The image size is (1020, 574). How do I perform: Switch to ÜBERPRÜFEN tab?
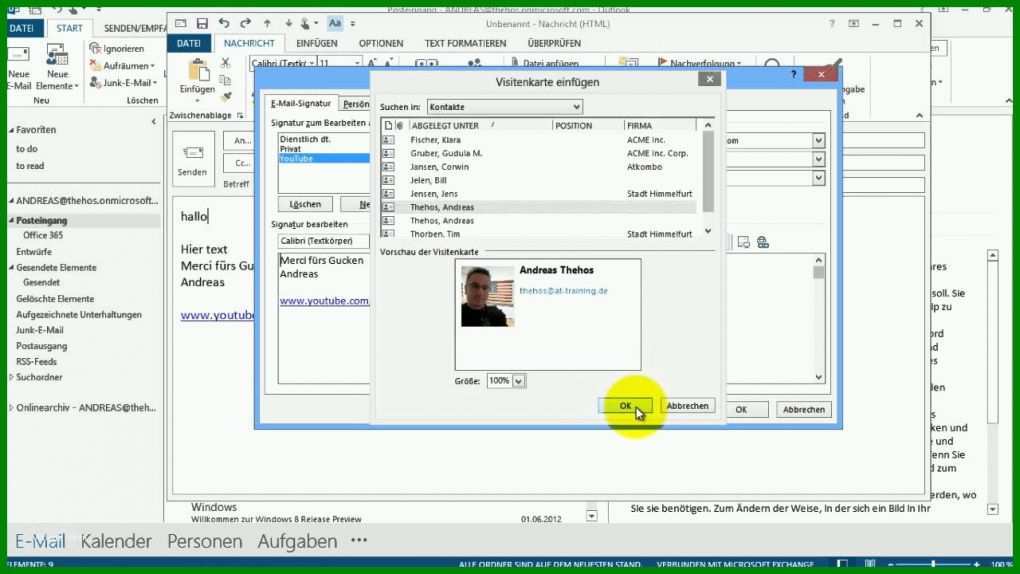coord(554,43)
